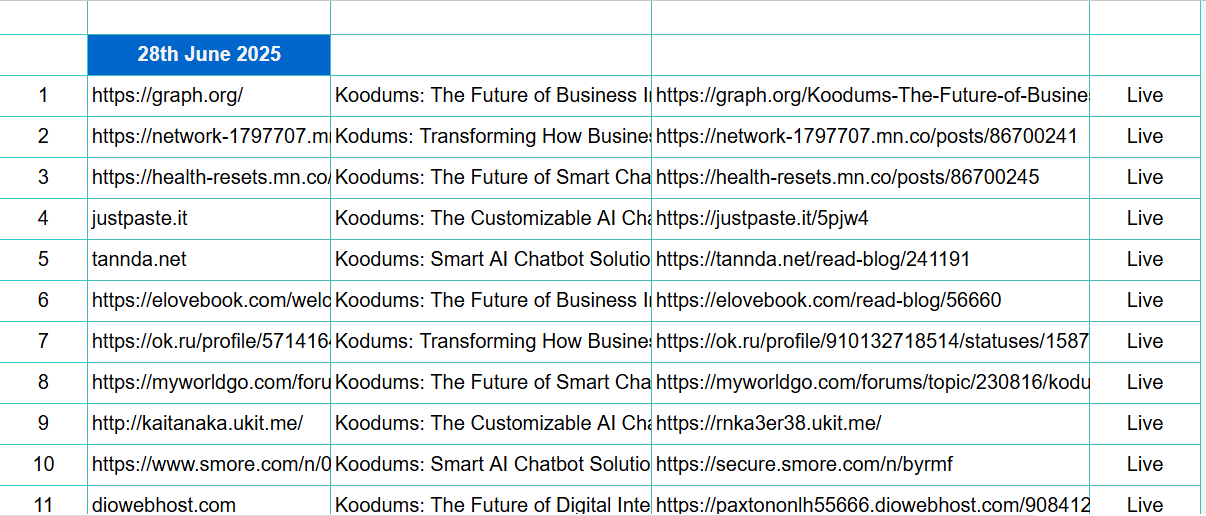Select the Live status cell in row 1
1206x516 pixels.
1145,96
